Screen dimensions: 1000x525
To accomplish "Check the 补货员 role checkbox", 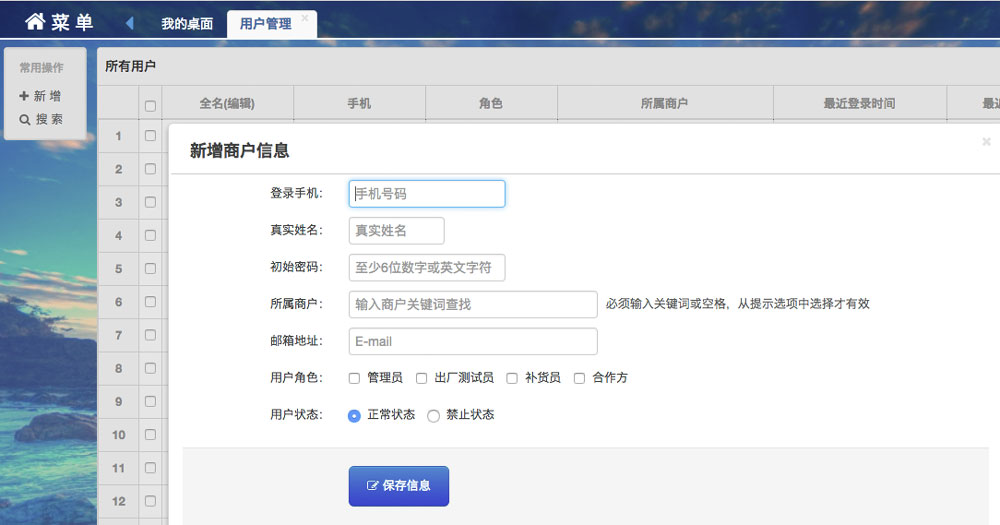I will point(512,378).
